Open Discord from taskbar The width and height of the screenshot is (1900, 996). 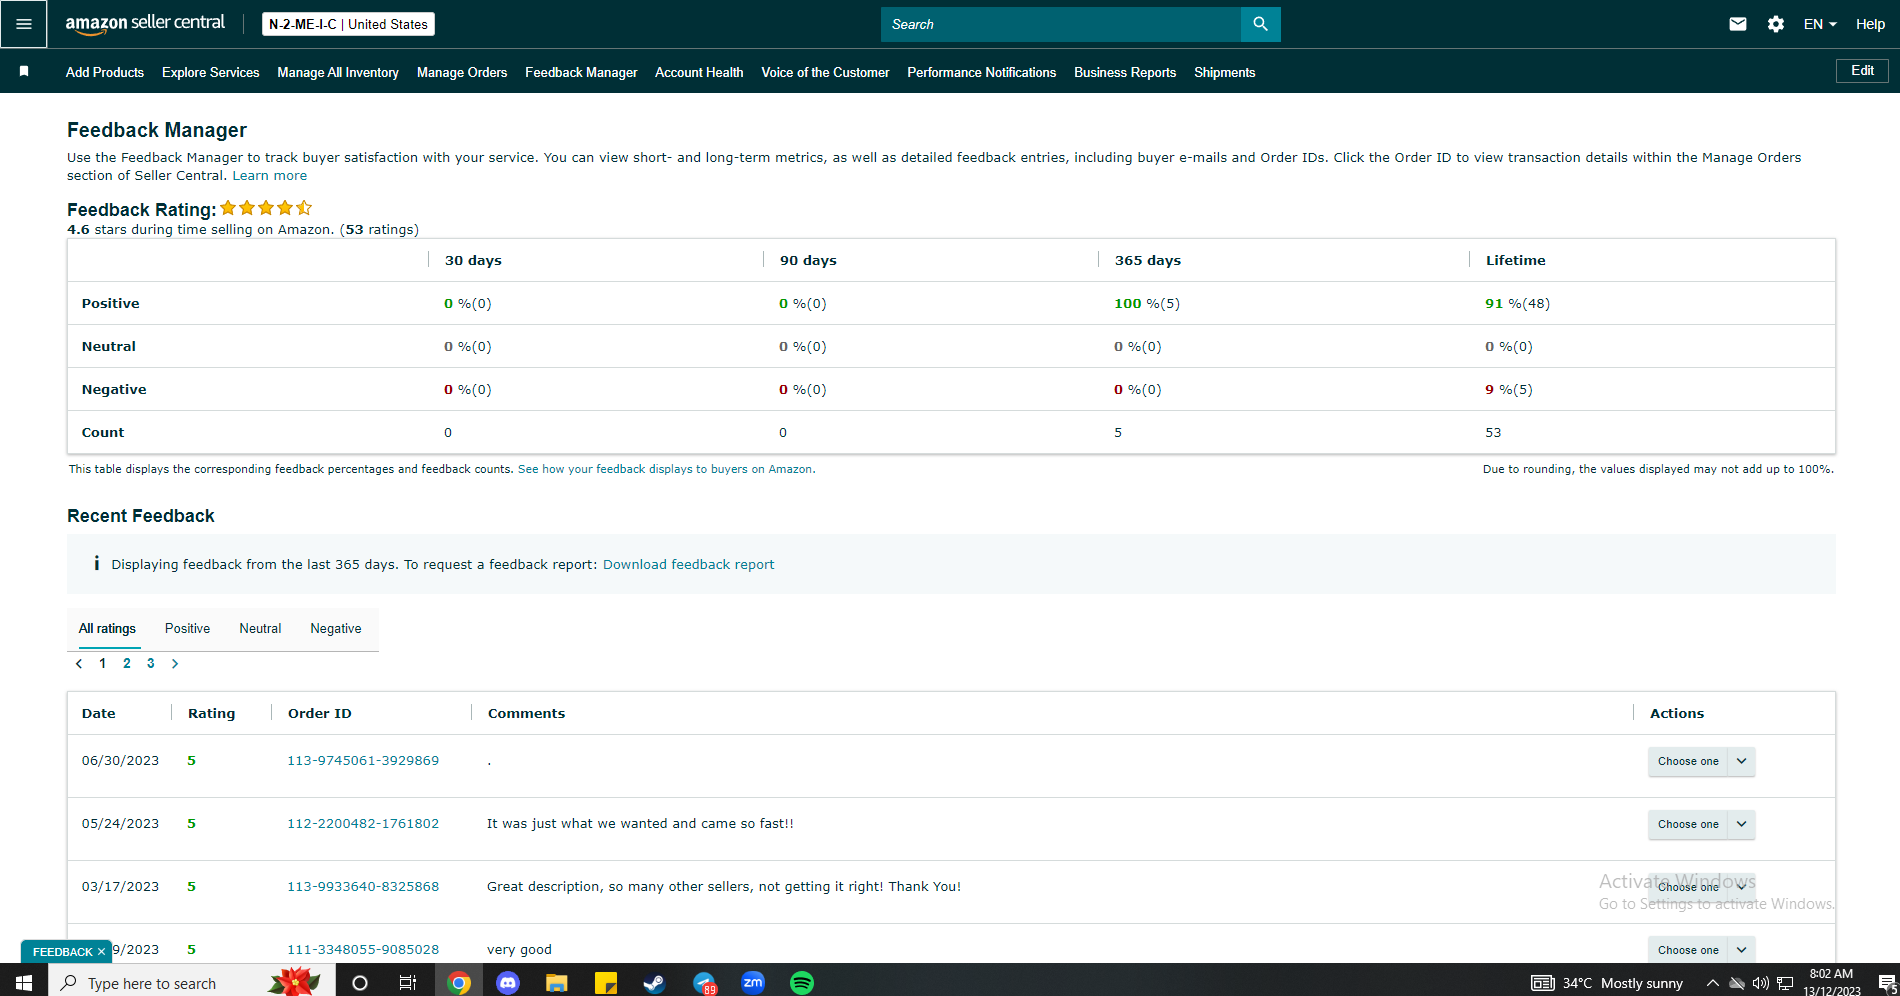(508, 983)
